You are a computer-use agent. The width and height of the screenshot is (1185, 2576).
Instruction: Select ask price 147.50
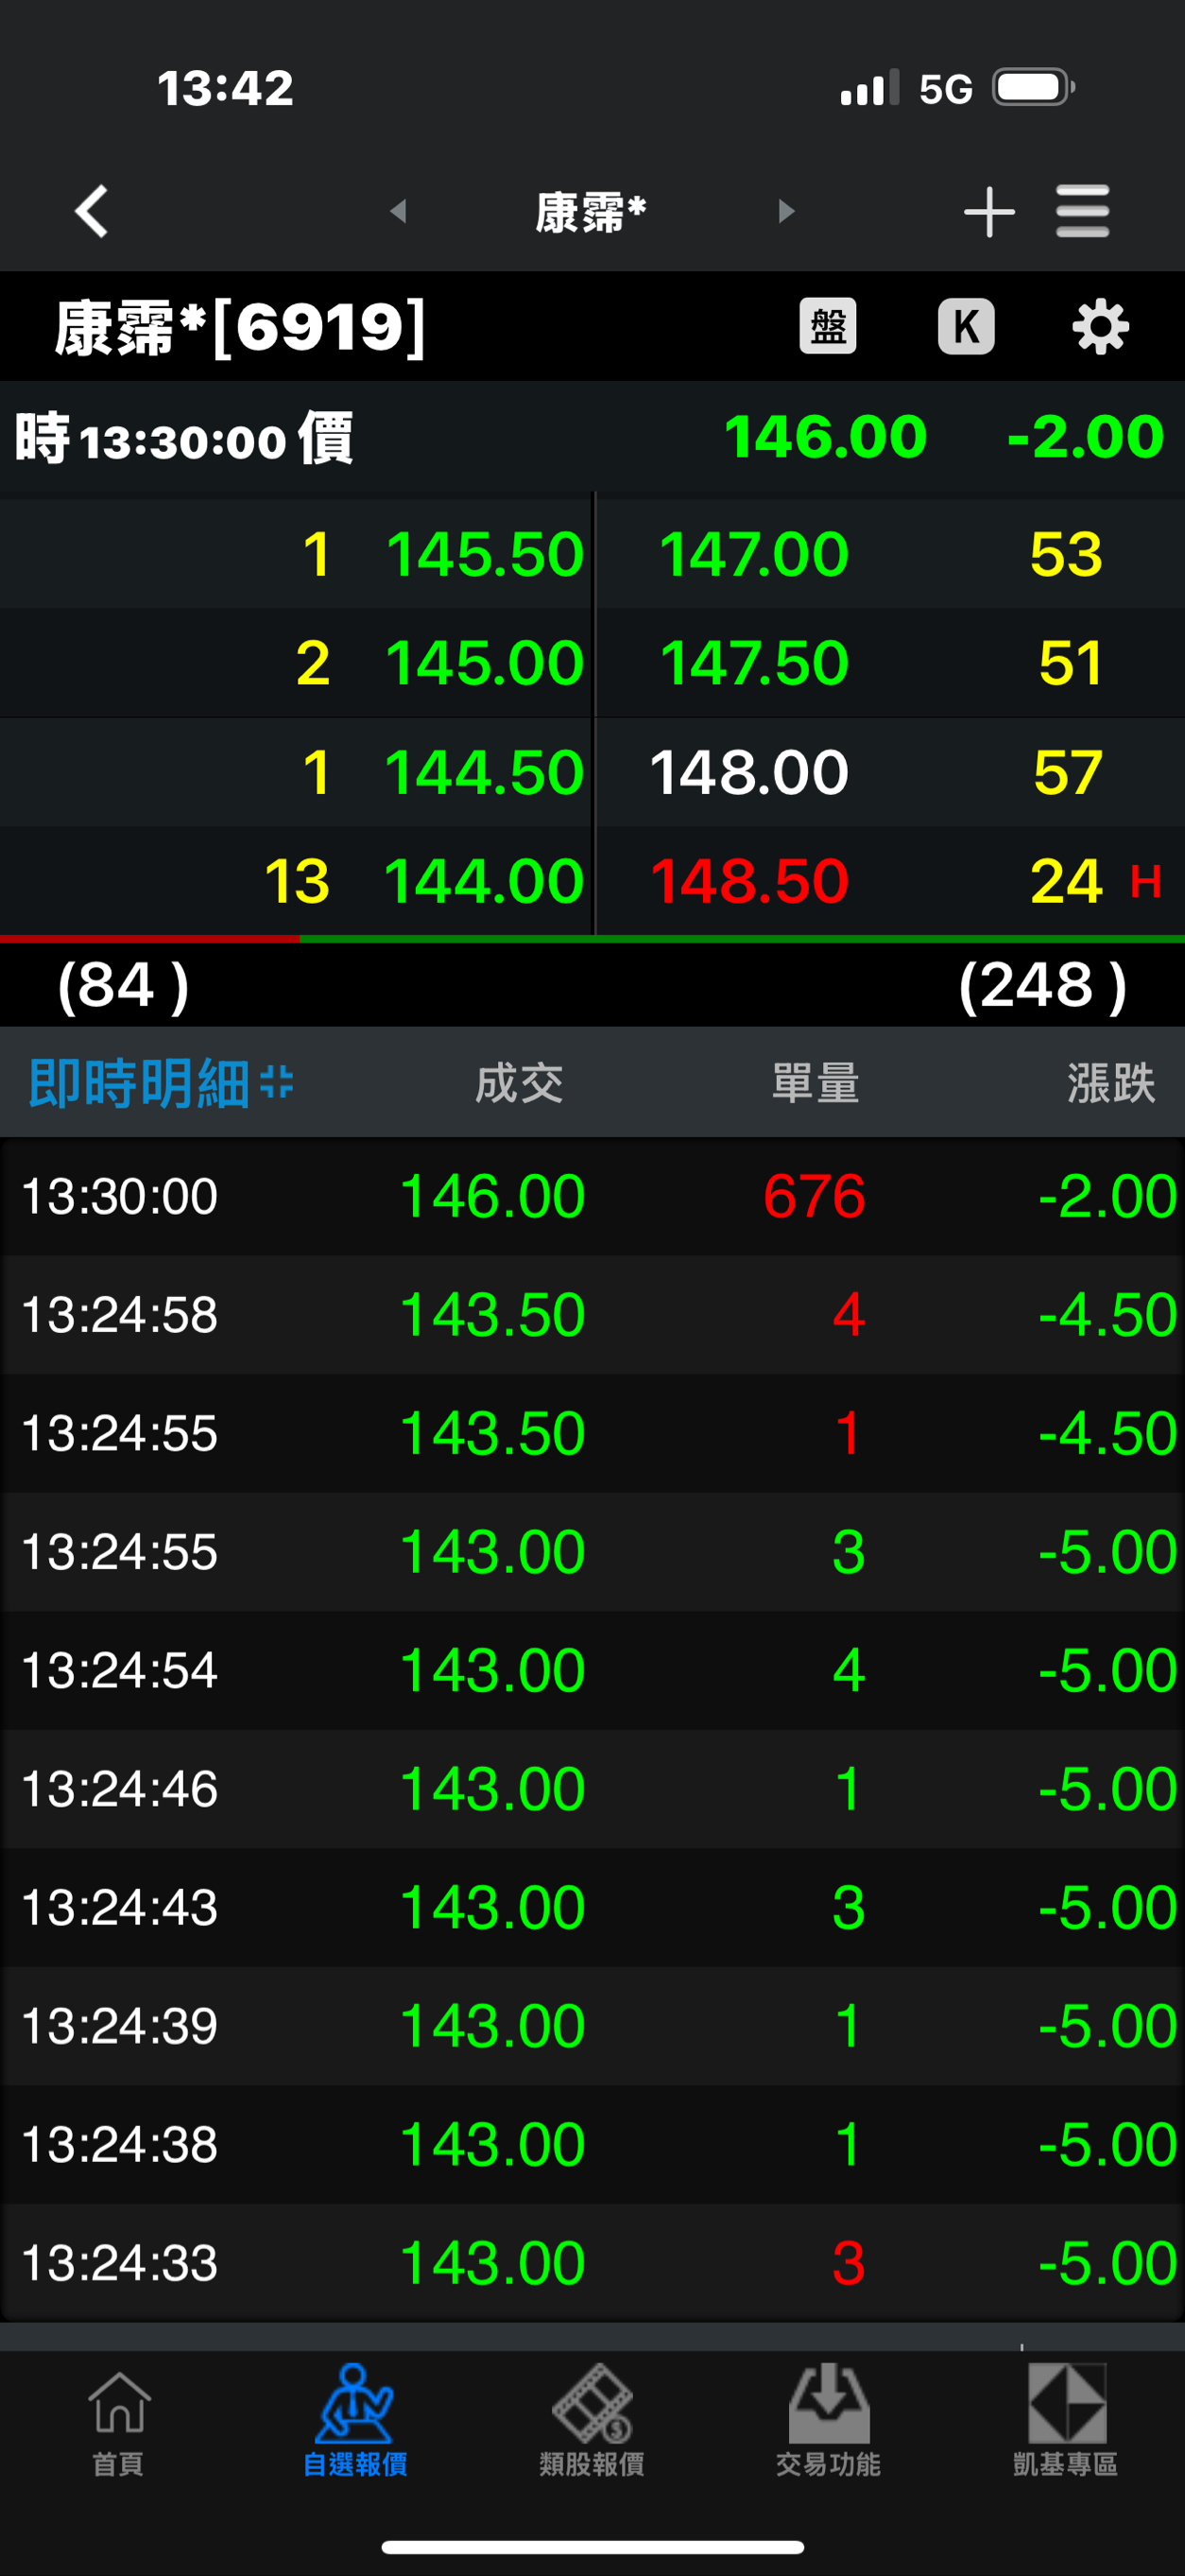754,663
